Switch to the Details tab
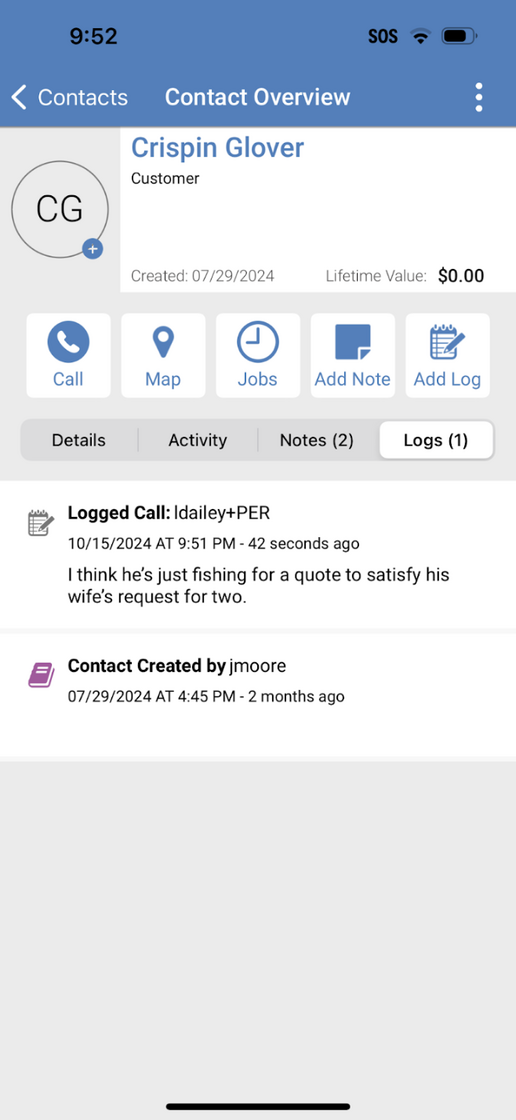 79,440
